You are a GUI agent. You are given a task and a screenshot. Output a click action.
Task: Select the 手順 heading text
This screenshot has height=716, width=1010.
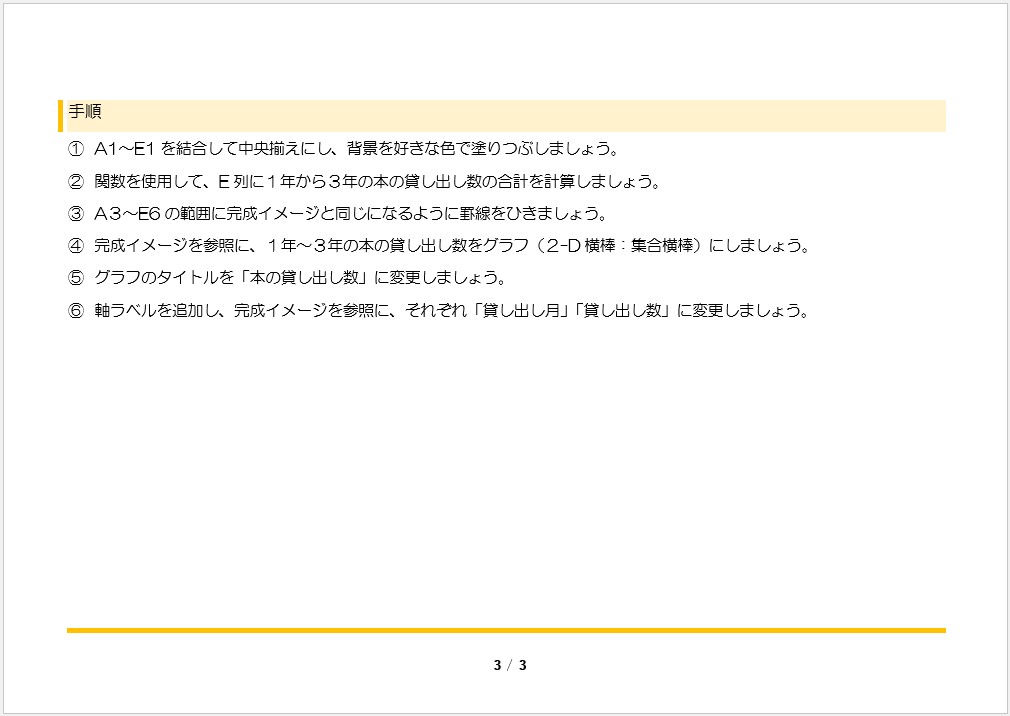coord(85,112)
